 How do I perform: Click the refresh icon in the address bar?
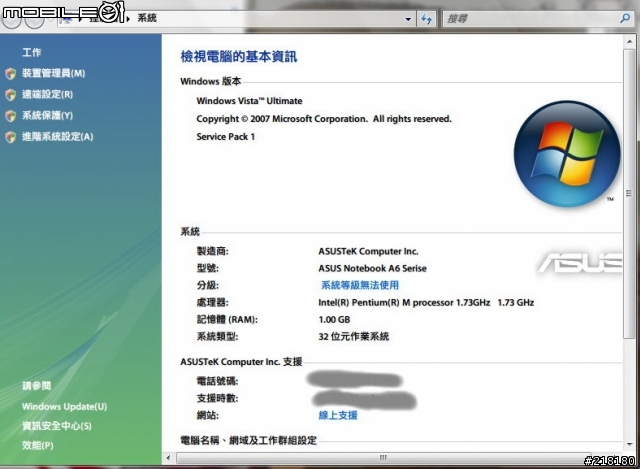(x=427, y=18)
